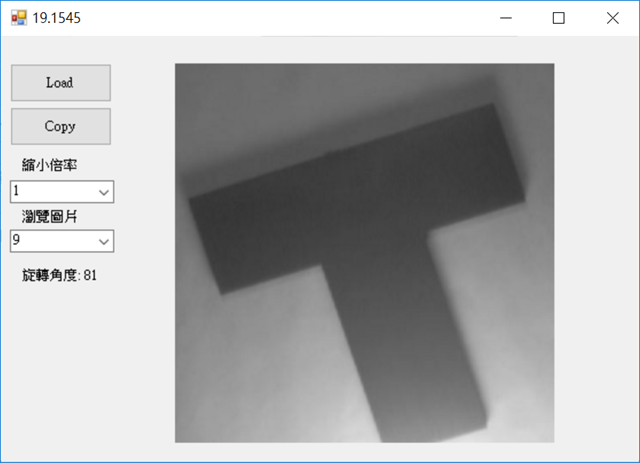Click the application icon in title bar
Image resolution: width=640 pixels, height=463 pixels.
click(x=19, y=18)
